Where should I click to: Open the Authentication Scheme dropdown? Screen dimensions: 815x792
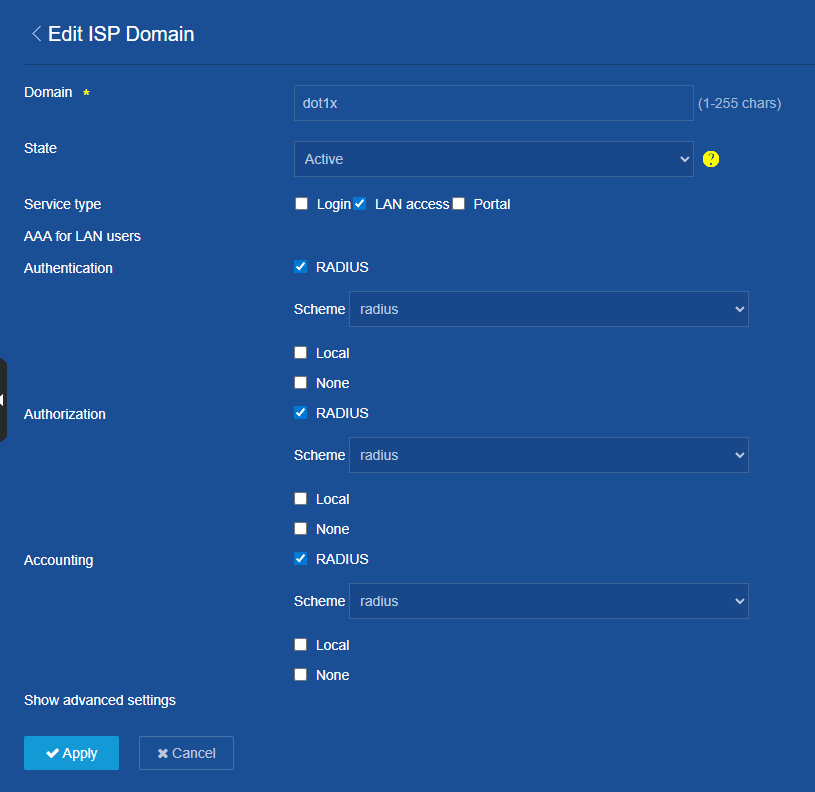(548, 309)
